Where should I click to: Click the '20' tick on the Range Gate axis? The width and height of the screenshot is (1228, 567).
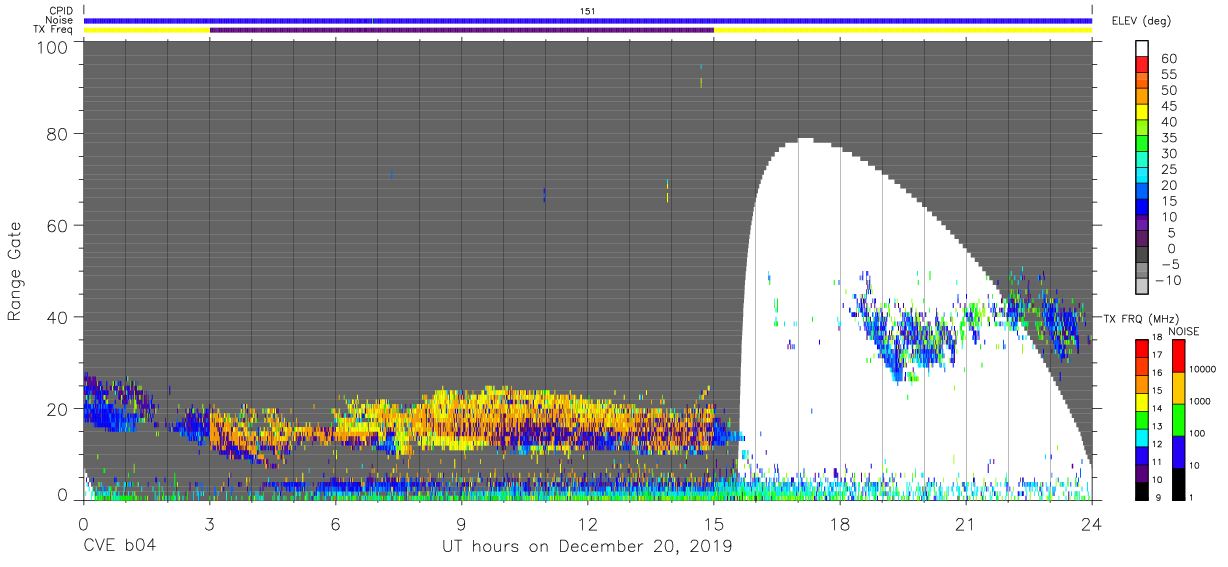pos(59,408)
